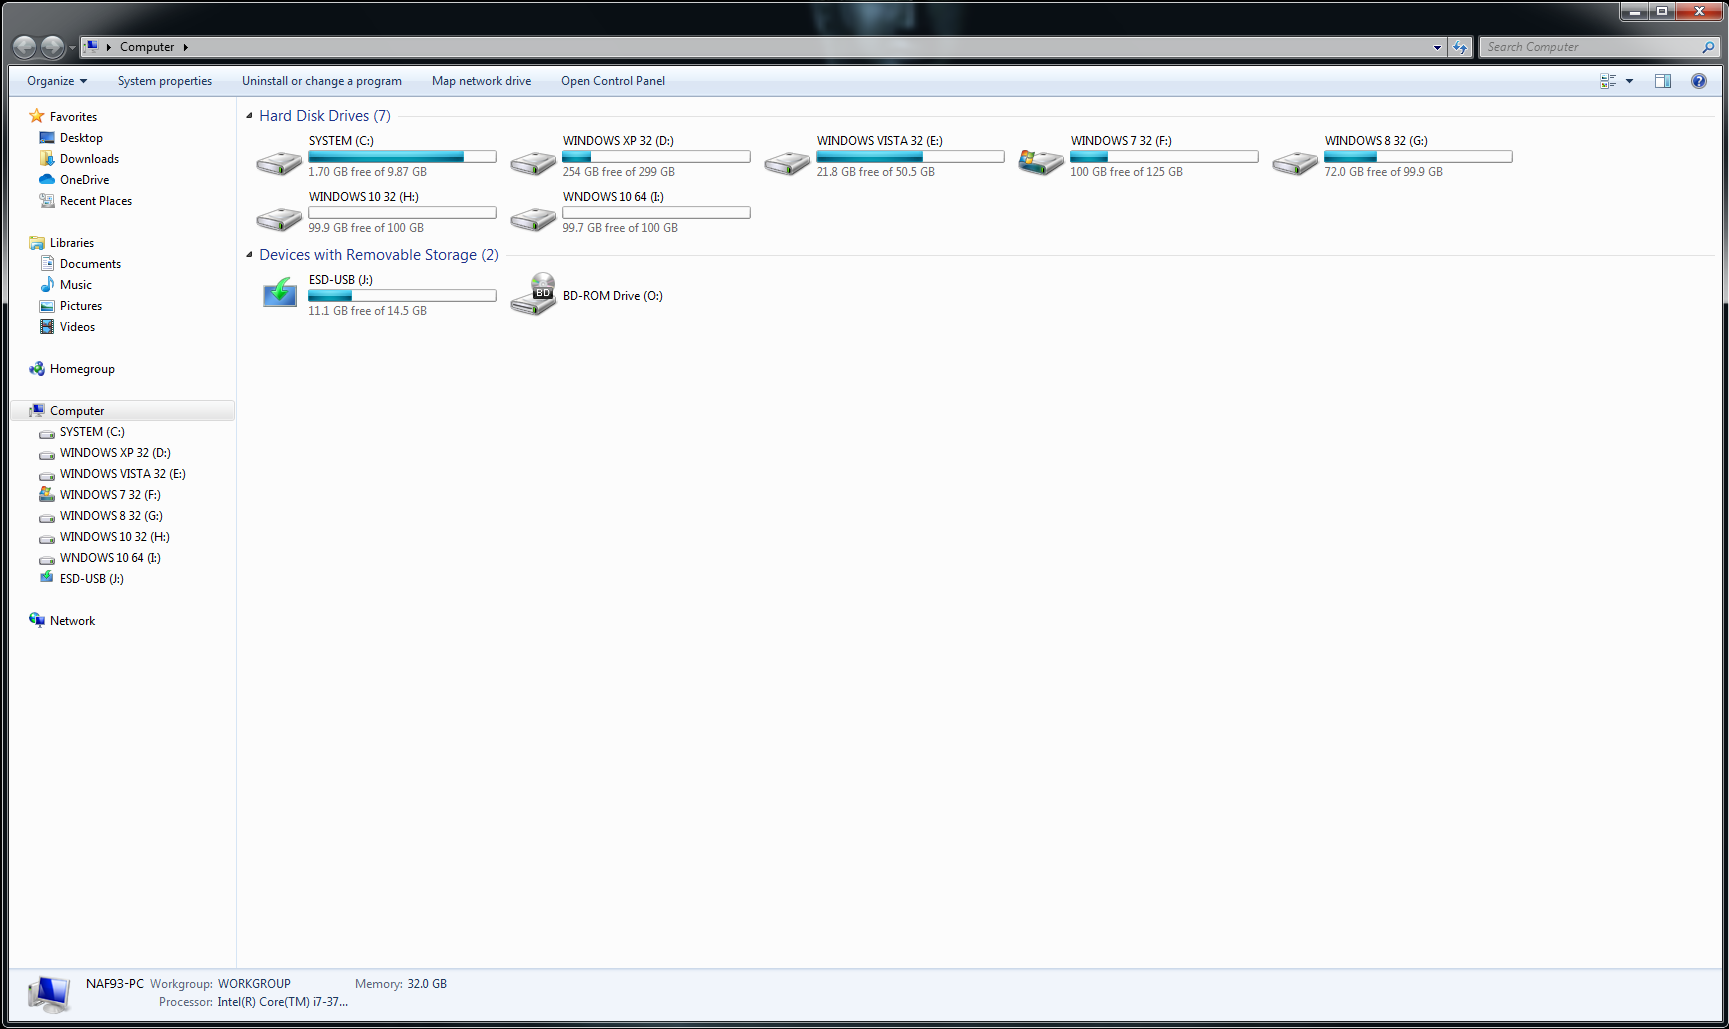Collapse Devices with Removable Storage group

(249, 255)
